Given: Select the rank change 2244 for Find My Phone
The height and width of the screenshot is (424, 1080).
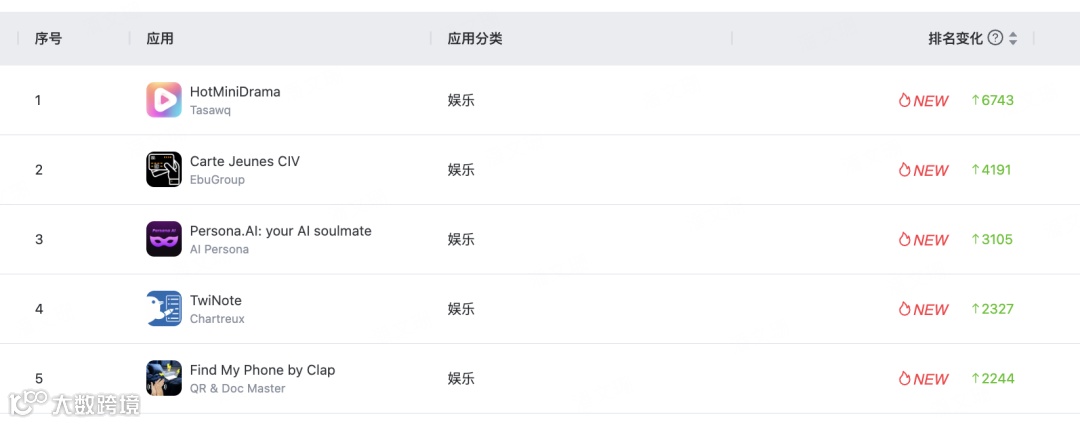Looking at the screenshot, I should point(993,379).
